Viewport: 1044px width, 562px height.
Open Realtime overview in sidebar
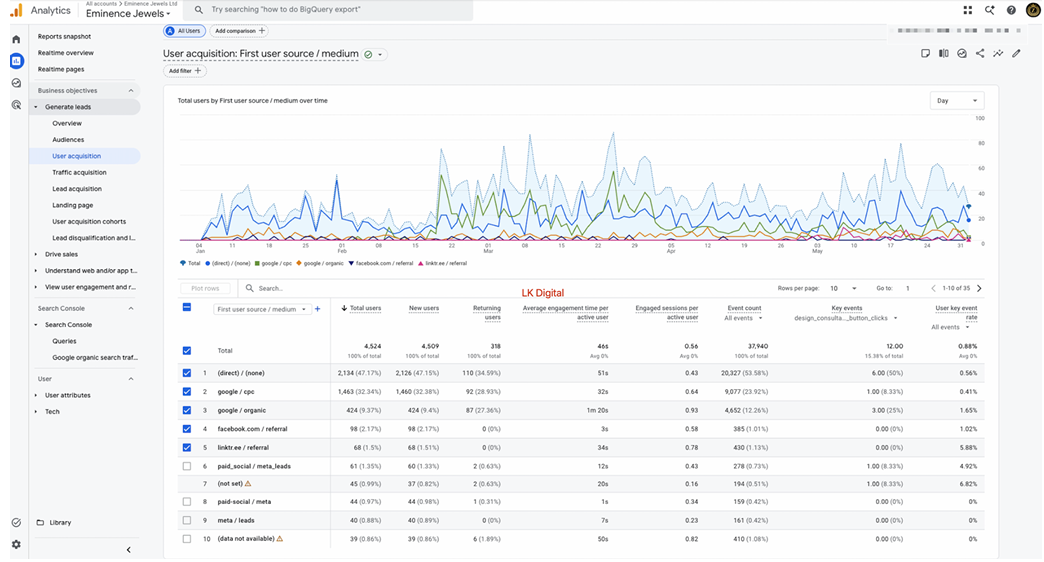pyautogui.click(x=66, y=53)
